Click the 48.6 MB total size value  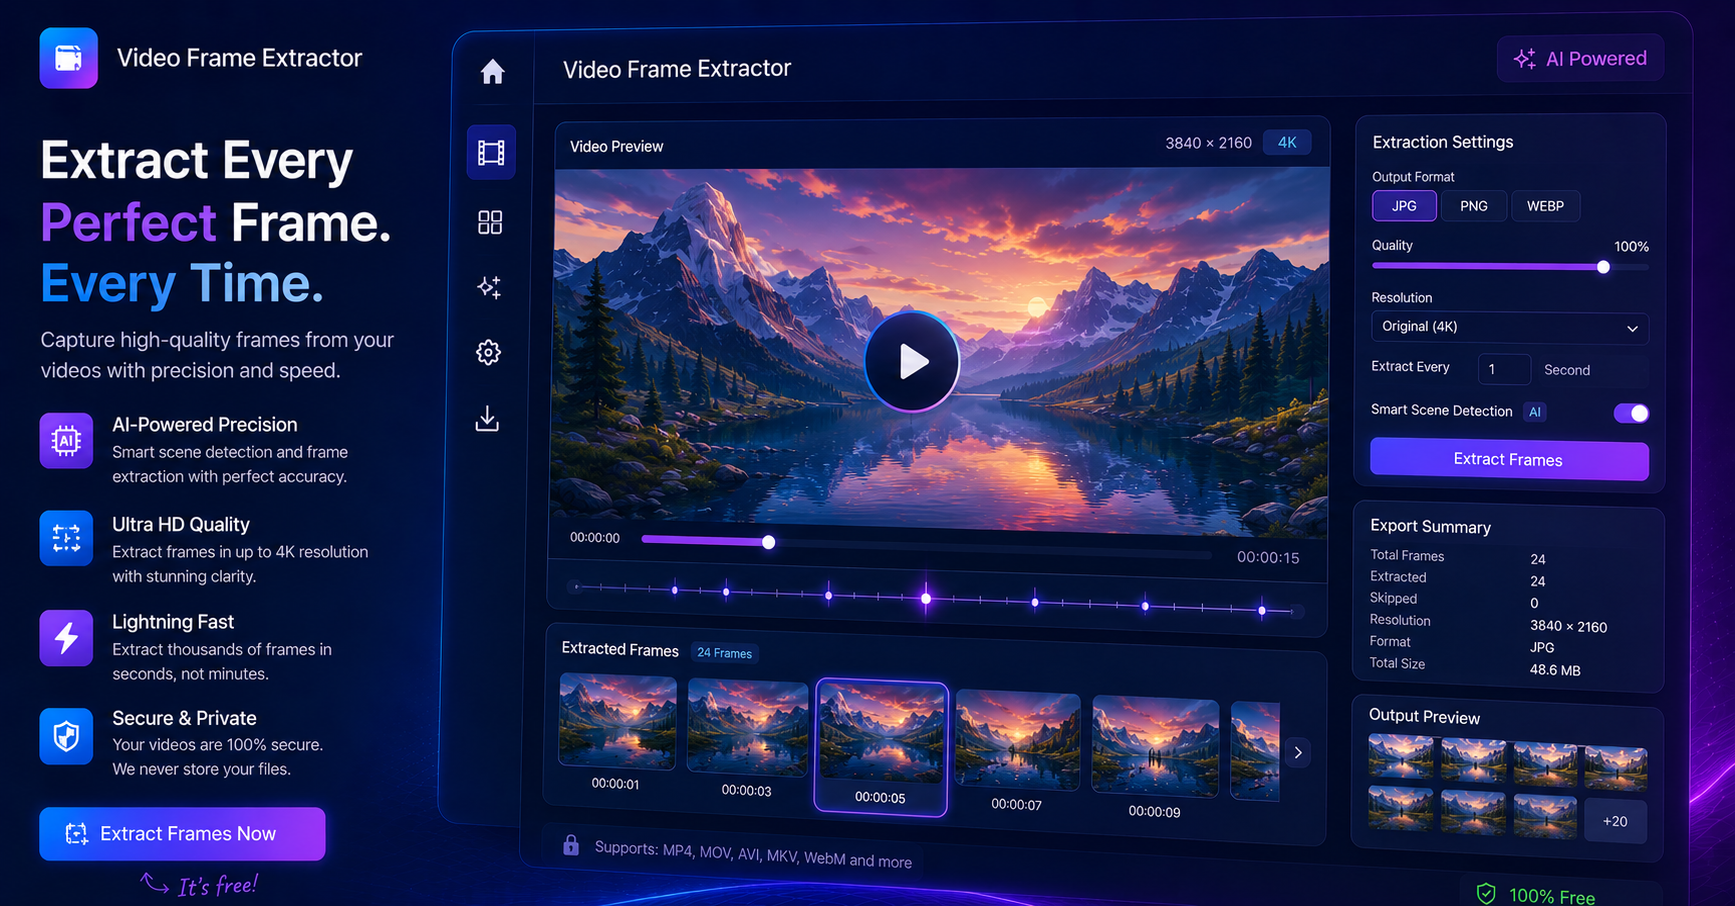pyautogui.click(x=1555, y=670)
